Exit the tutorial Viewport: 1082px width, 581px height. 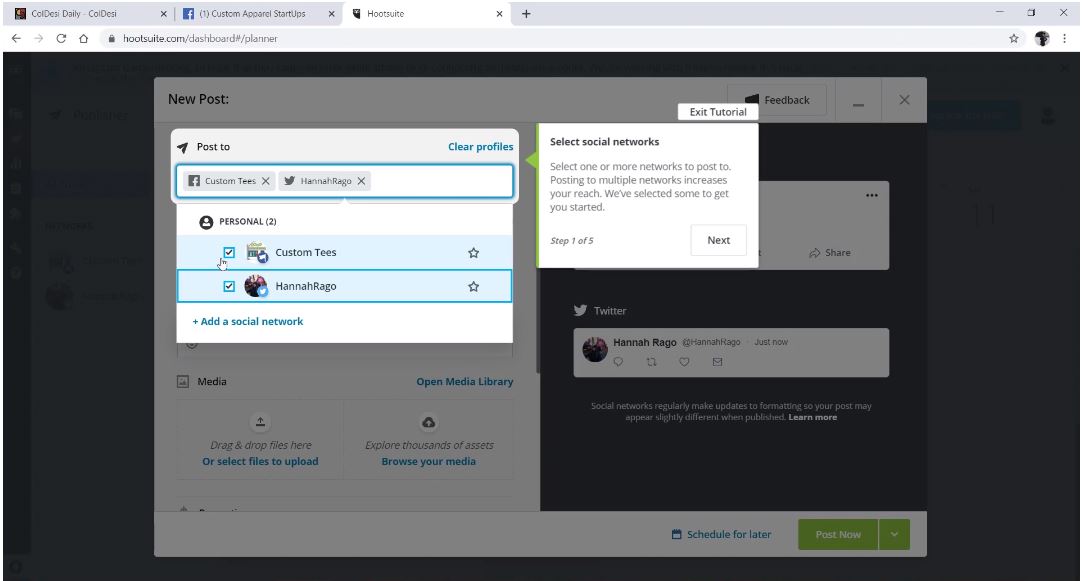click(x=718, y=112)
